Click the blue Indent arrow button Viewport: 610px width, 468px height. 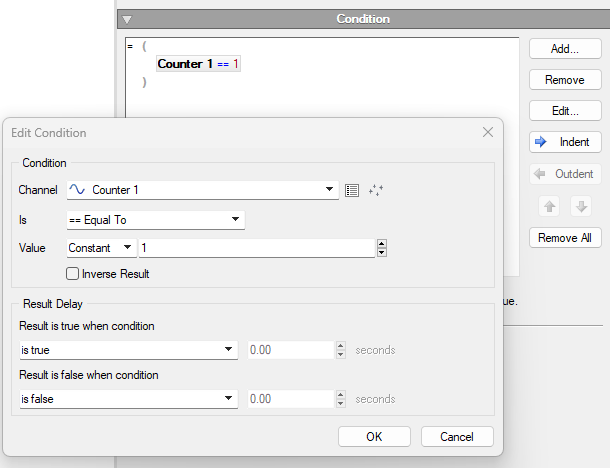pyautogui.click(x=565, y=142)
